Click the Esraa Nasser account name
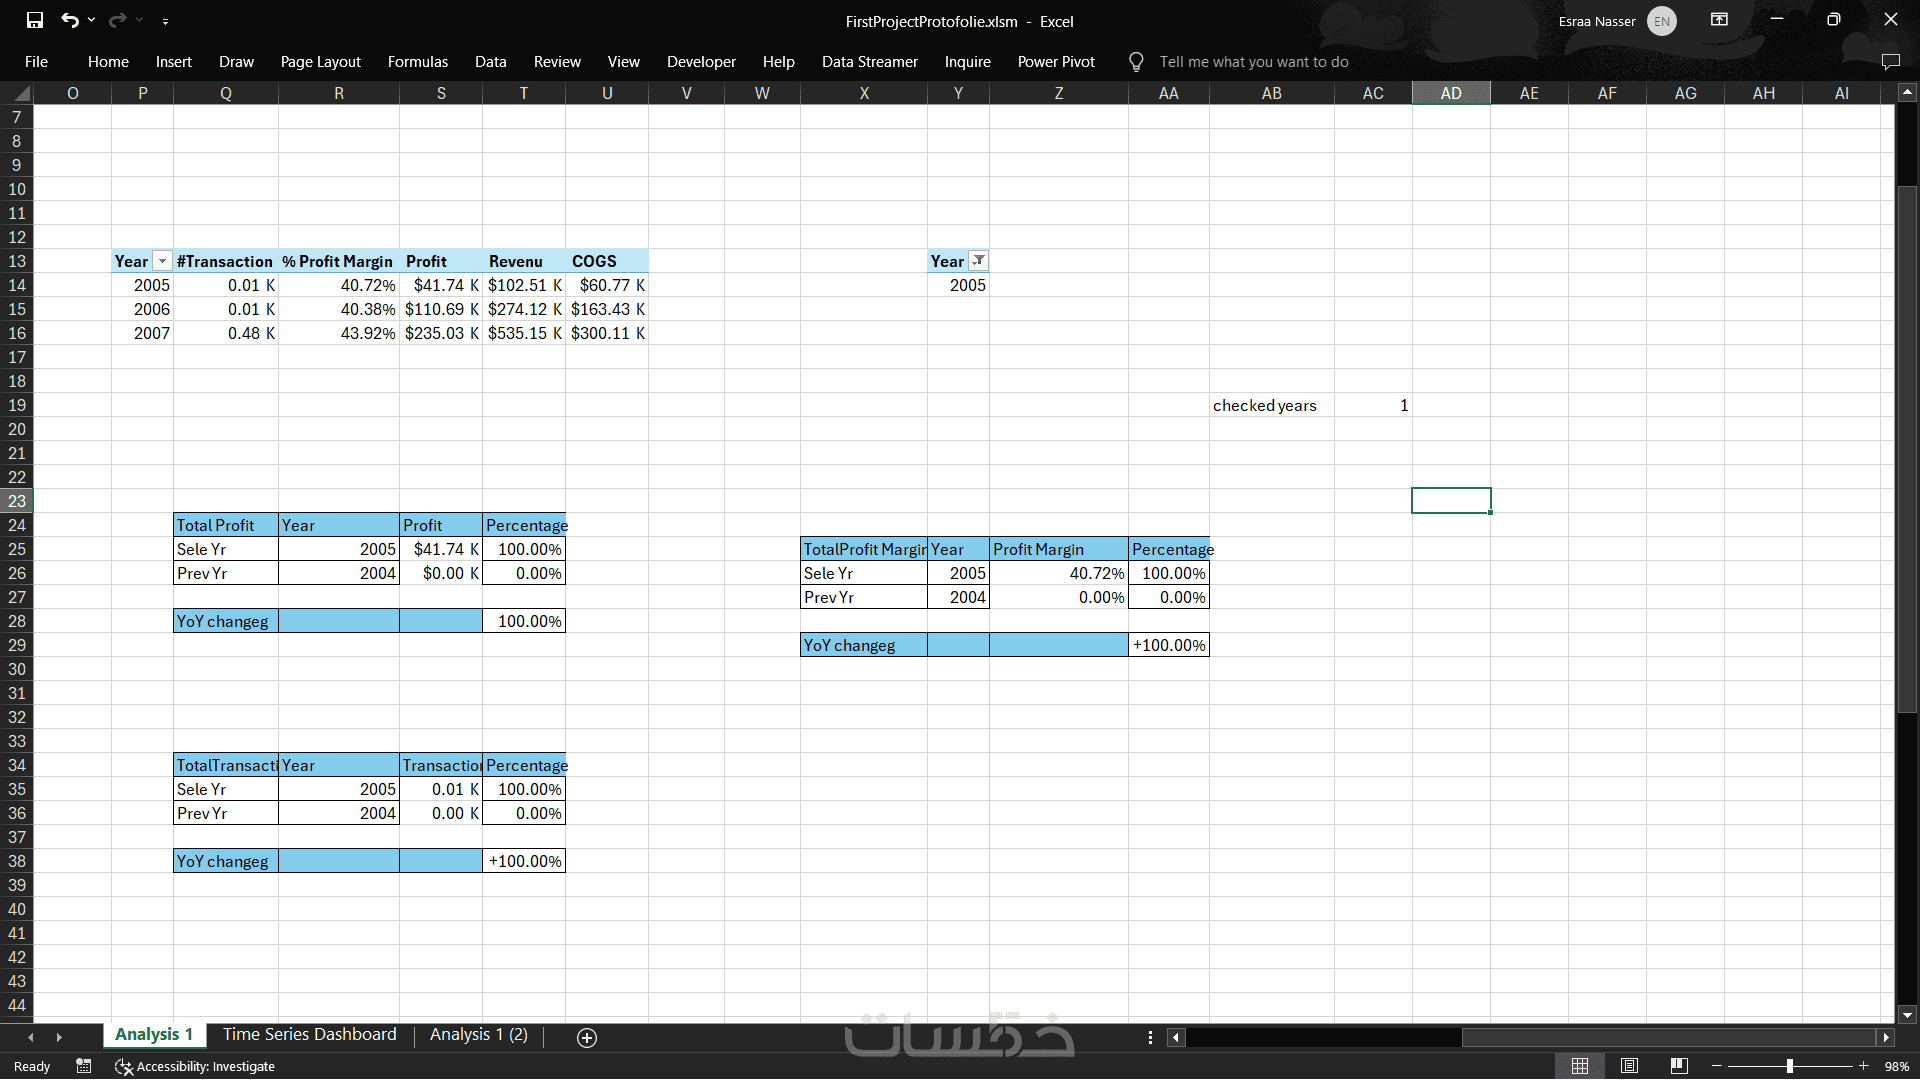This screenshot has width=1920, height=1080. tap(1596, 21)
